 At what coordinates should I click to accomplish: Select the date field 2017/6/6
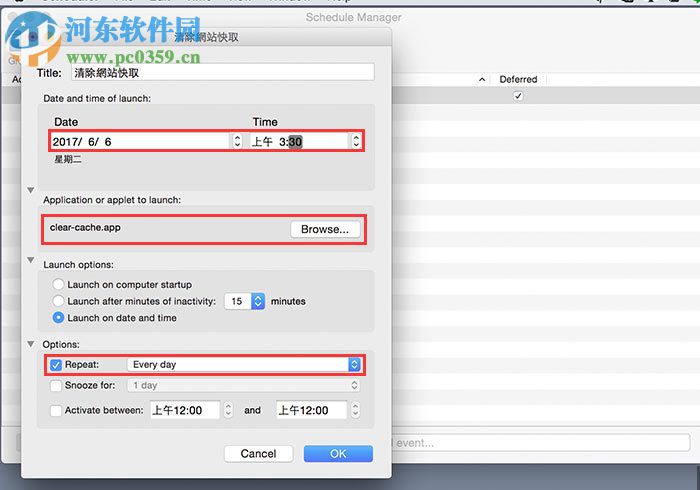141,141
